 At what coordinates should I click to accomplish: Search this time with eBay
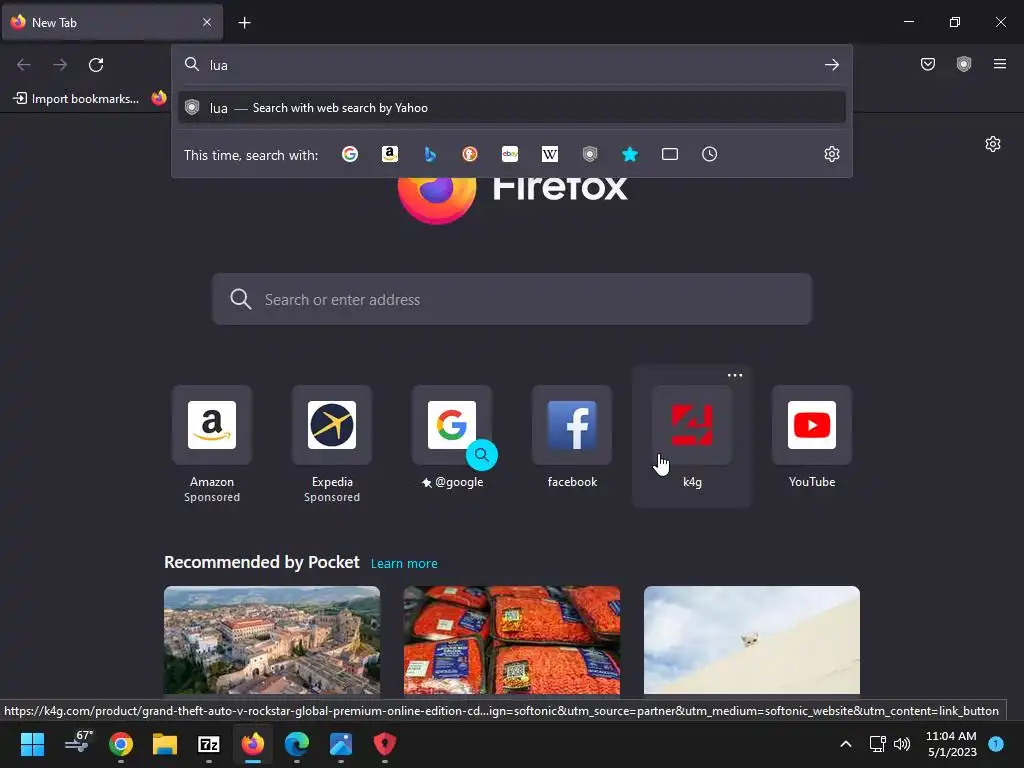(x=510, y=154)
